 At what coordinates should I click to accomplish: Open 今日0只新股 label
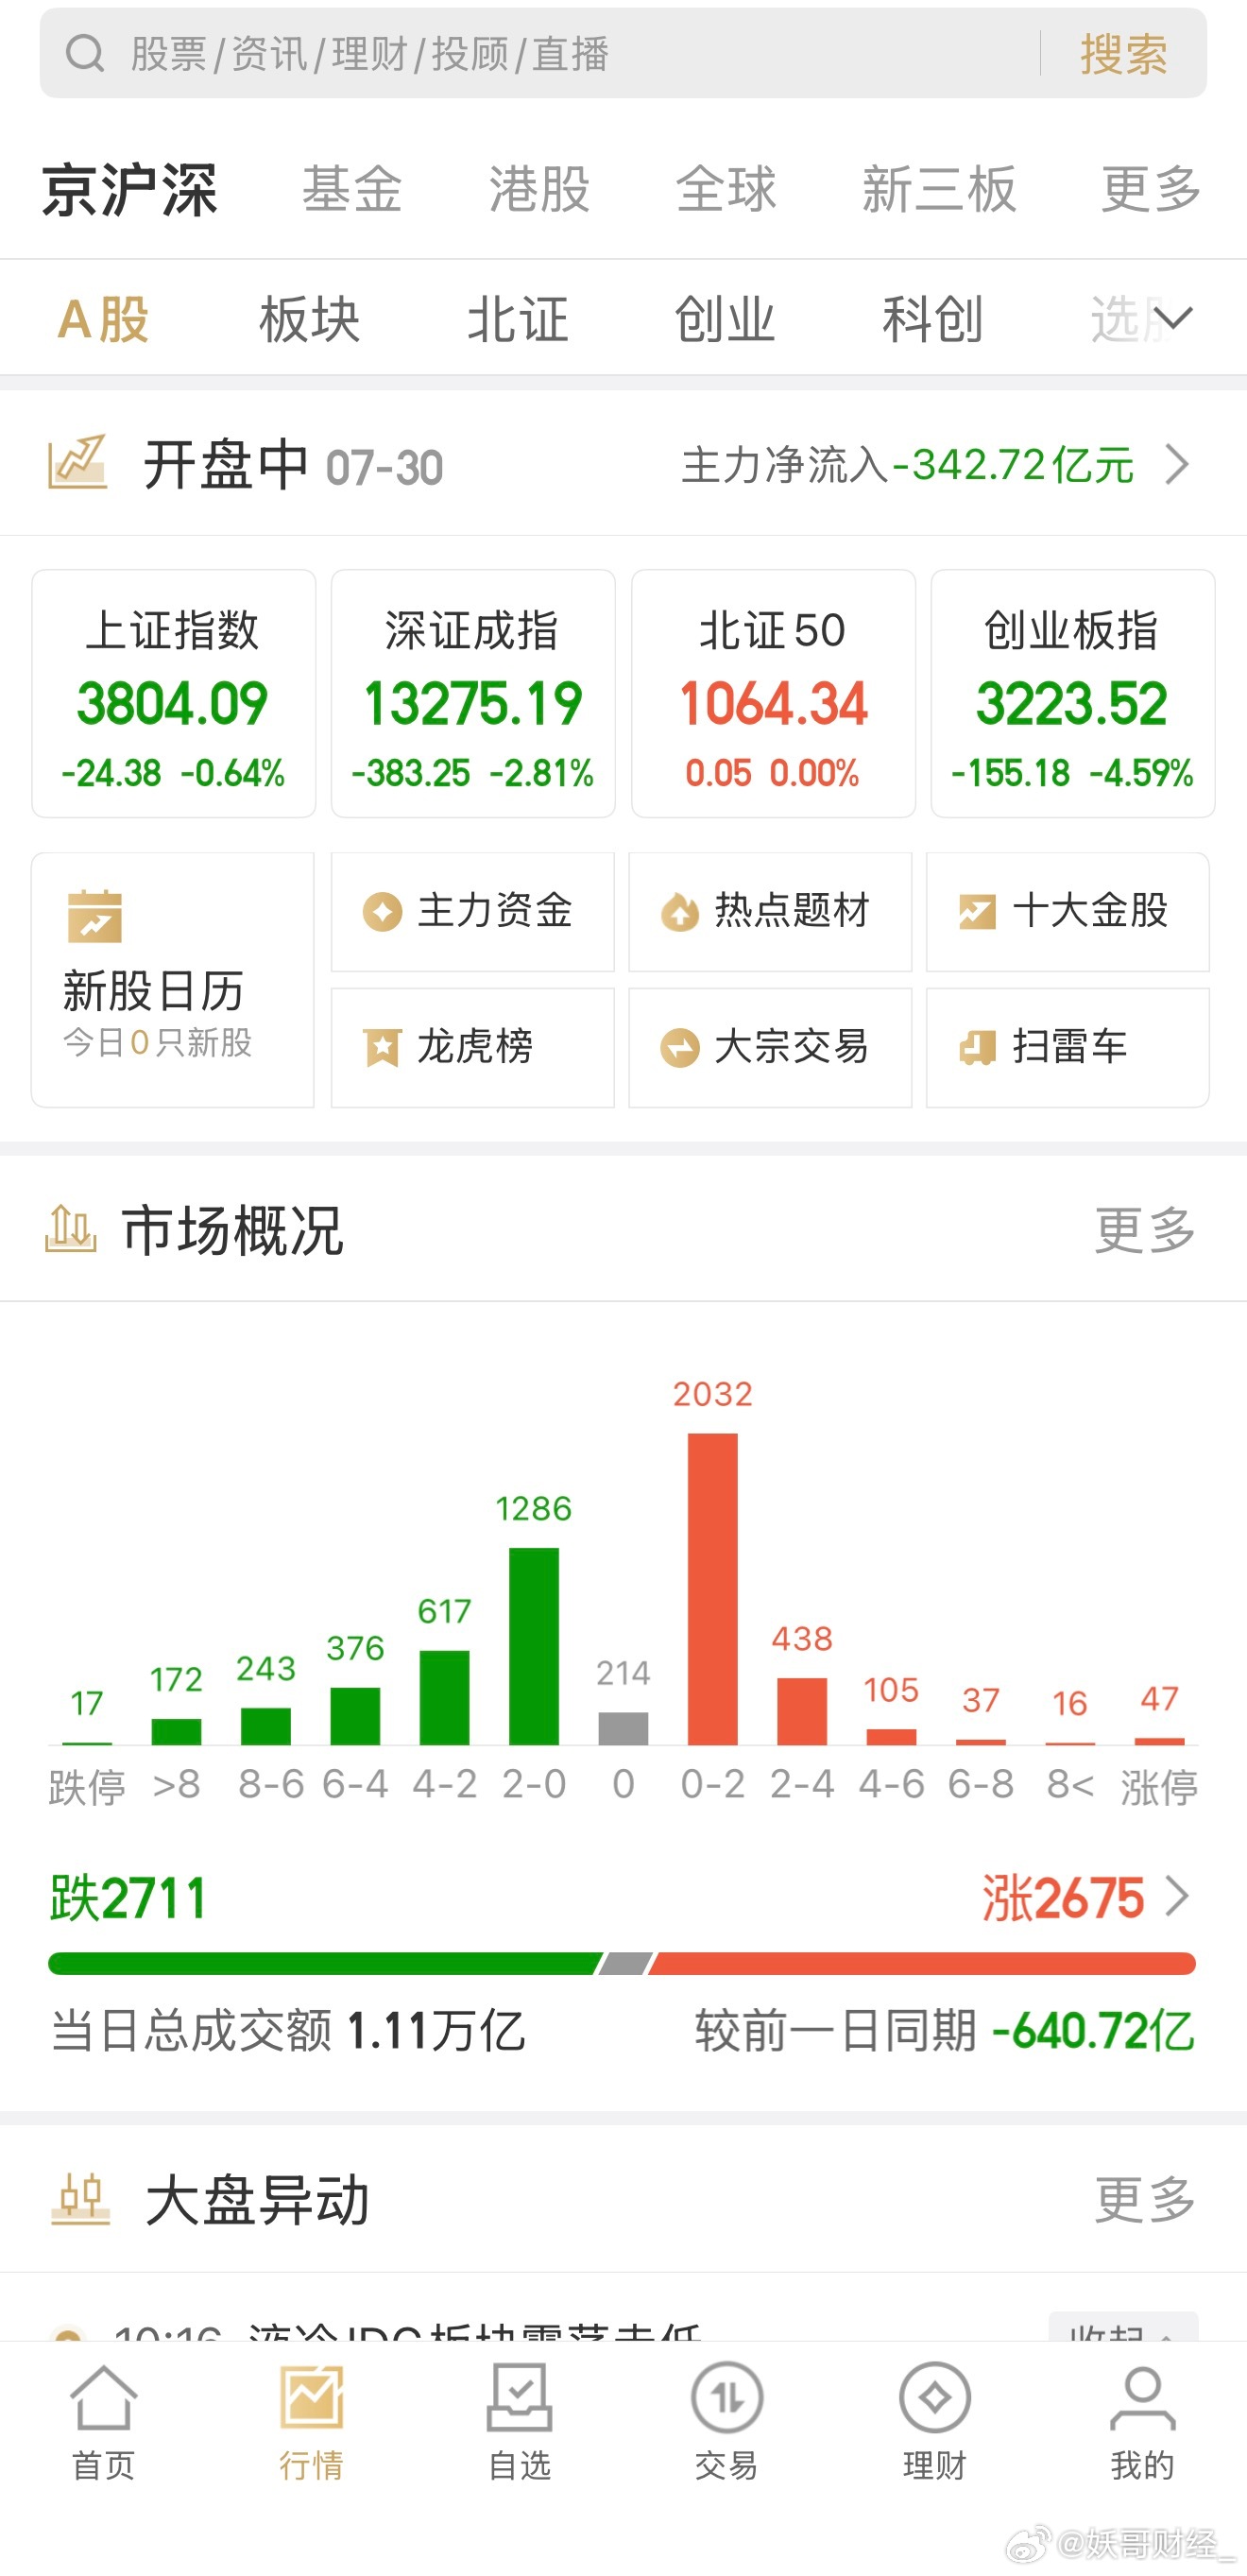click(x=157, y=1043)
